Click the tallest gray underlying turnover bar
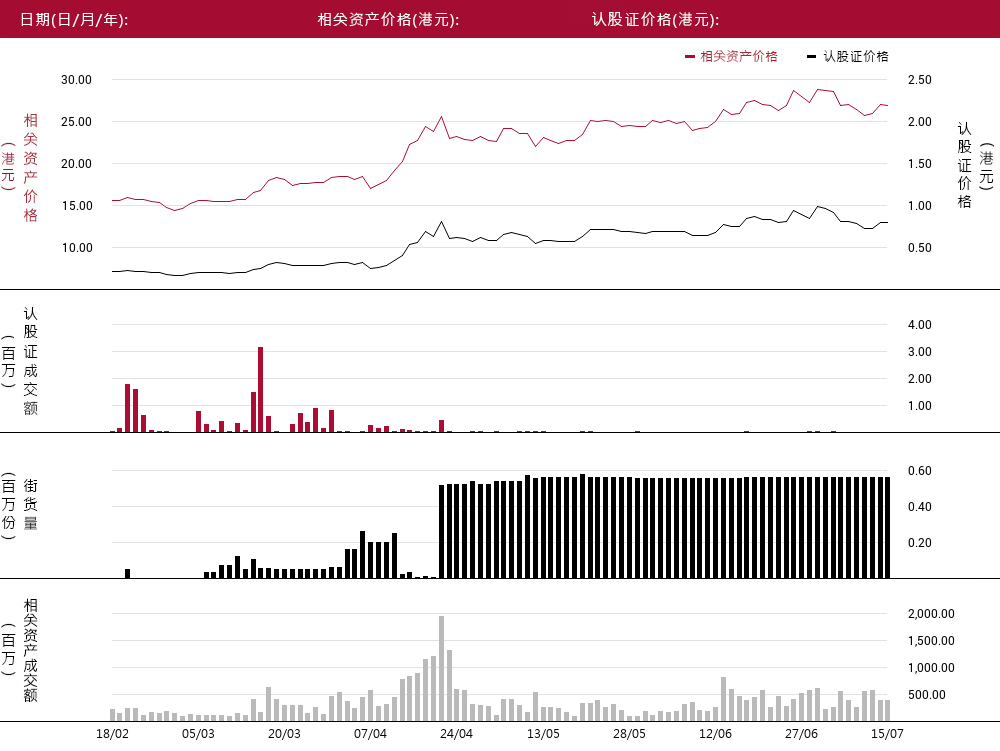This screenshot has width=1000, height=751. 441,668
